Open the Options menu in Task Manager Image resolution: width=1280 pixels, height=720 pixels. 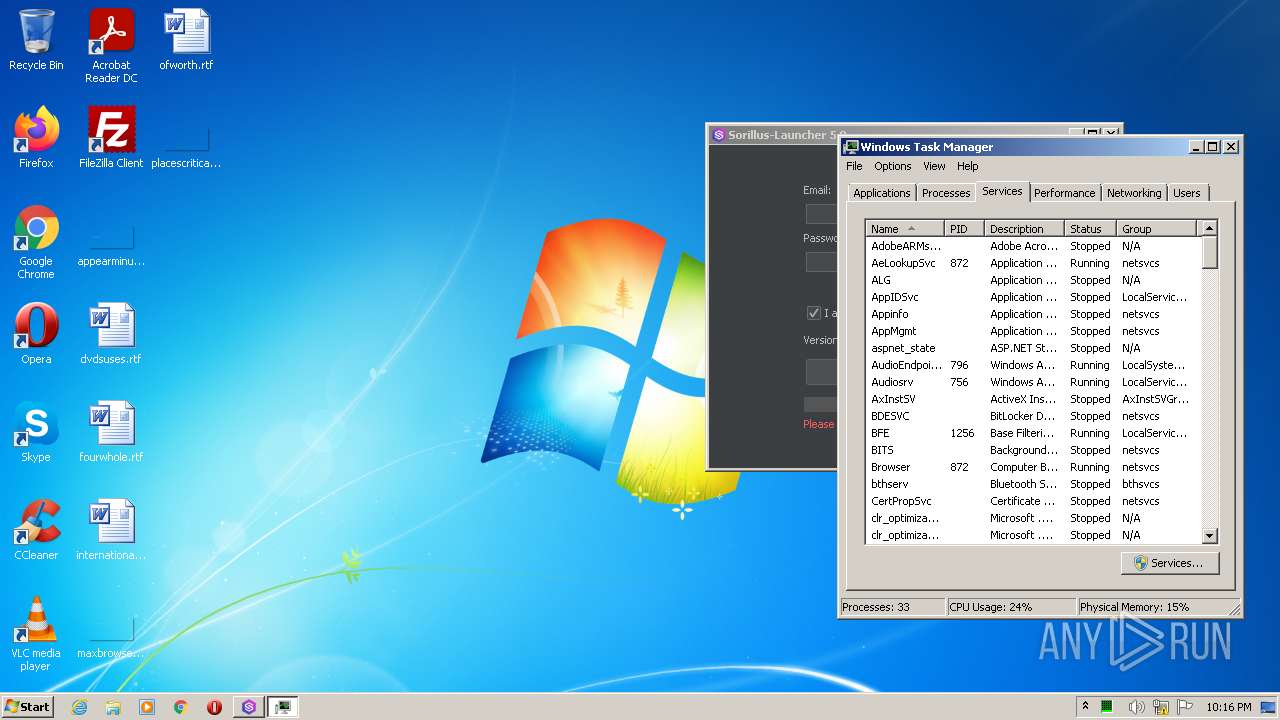point(892,166)
